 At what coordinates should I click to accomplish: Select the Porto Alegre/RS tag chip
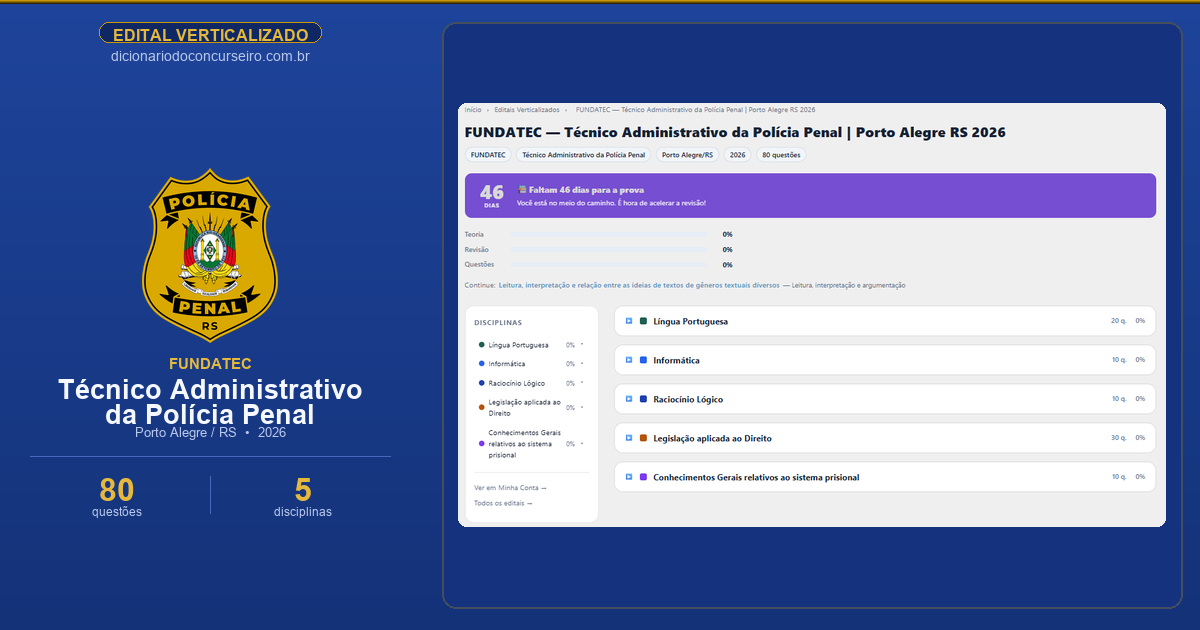click(688, 155)
